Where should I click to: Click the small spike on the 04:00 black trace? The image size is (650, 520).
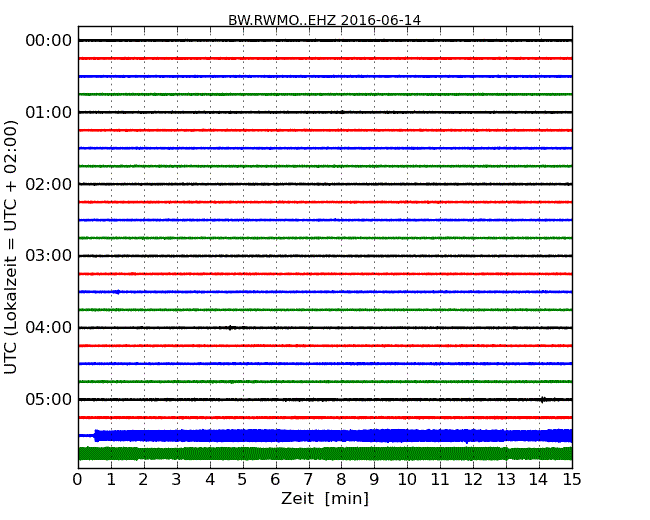pos(230,328)
